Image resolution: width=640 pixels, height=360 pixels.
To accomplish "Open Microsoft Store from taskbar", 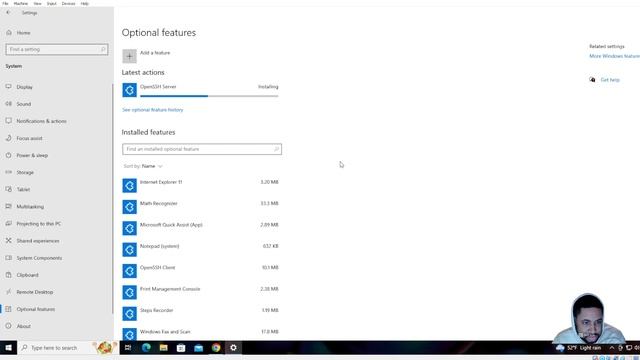I will pos(181,348).
